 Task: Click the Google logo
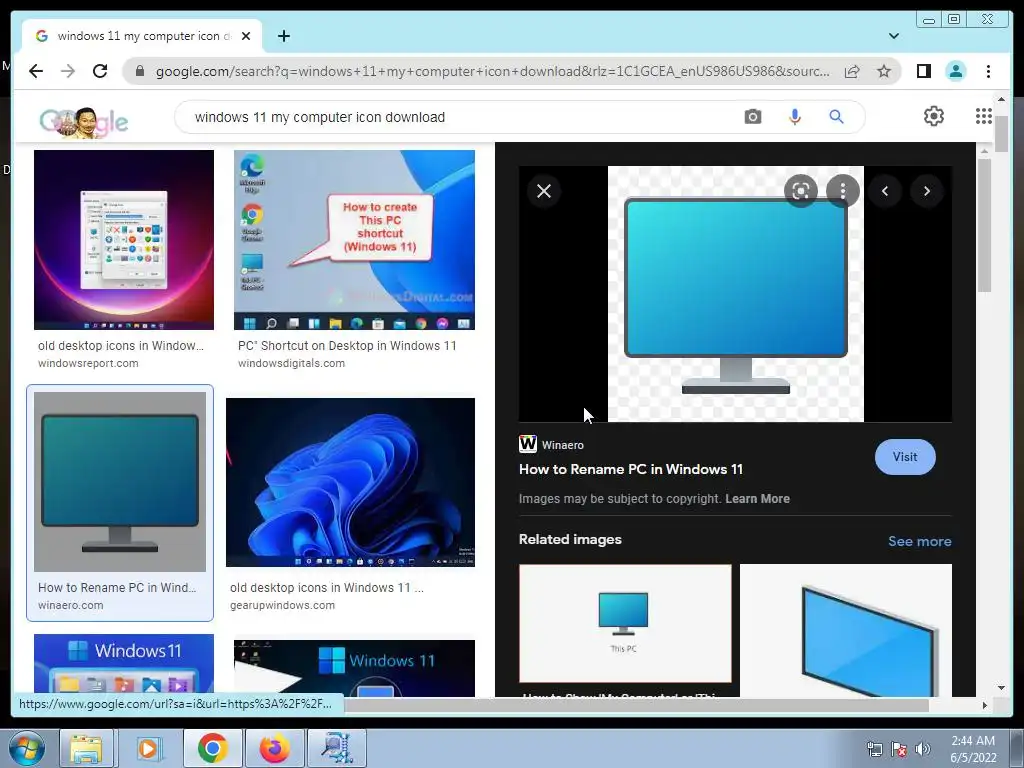click(84, 121)
